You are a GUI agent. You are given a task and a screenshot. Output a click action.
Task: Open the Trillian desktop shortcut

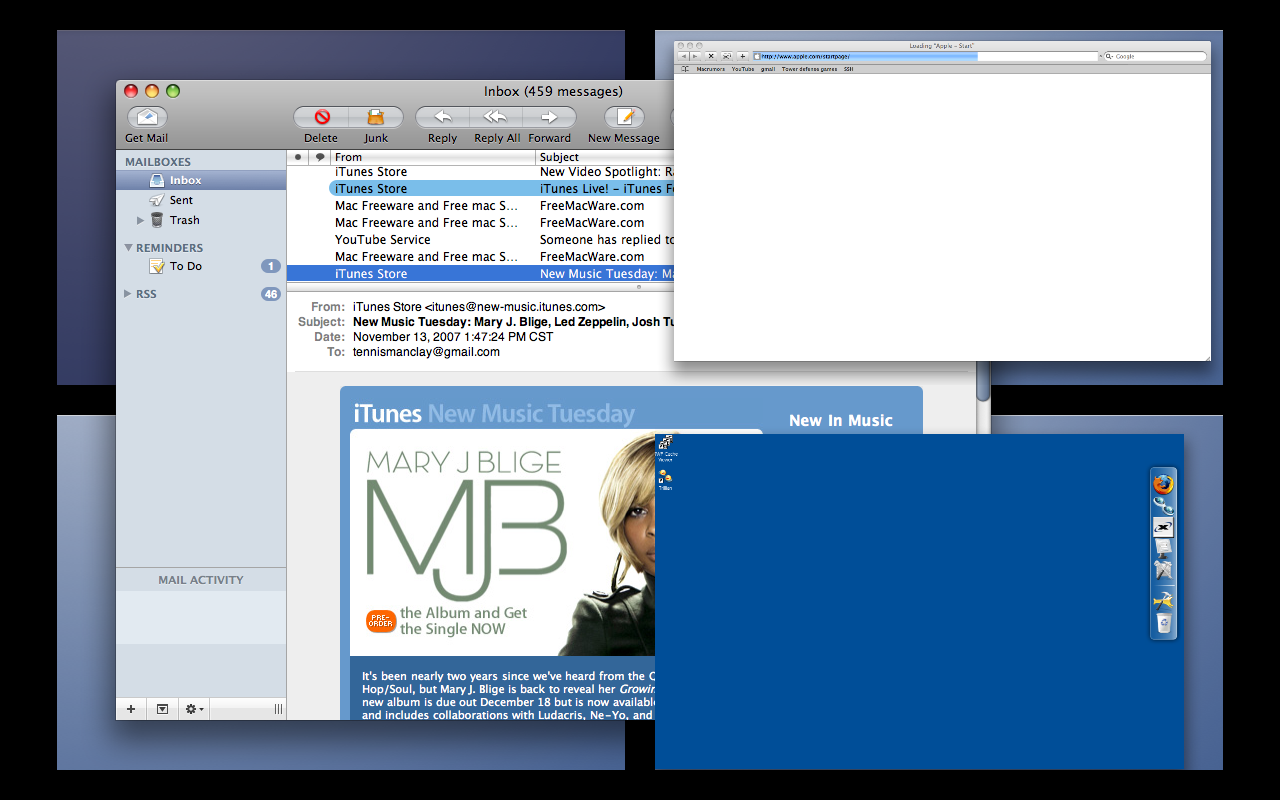[x=665, y=479]
